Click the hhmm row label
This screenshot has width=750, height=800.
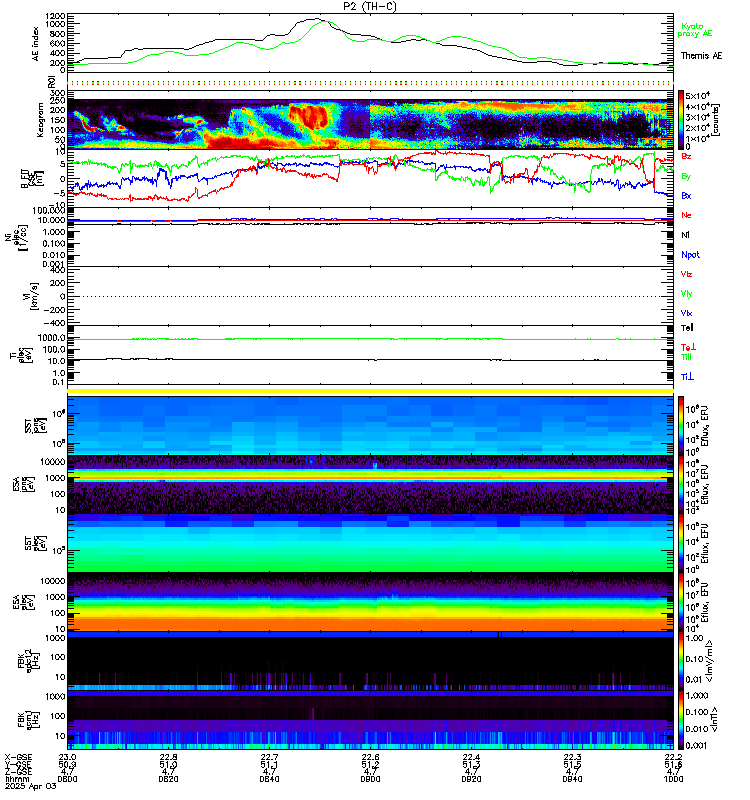(x=16, y=779)
